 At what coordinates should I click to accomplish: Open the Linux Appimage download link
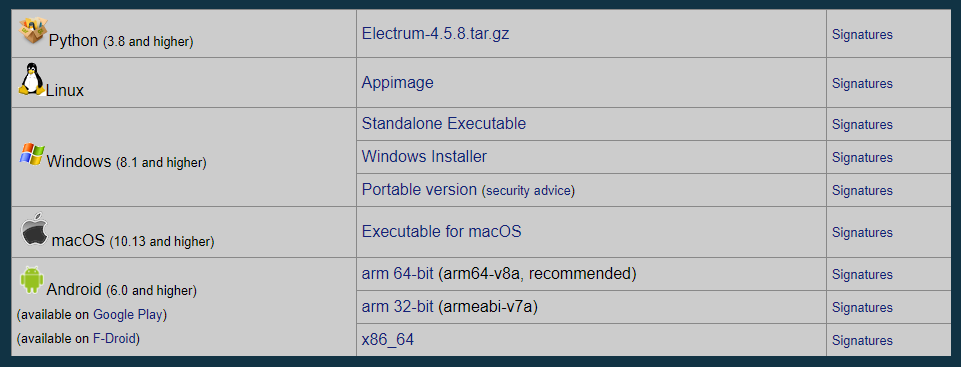(x=397, y=83)
